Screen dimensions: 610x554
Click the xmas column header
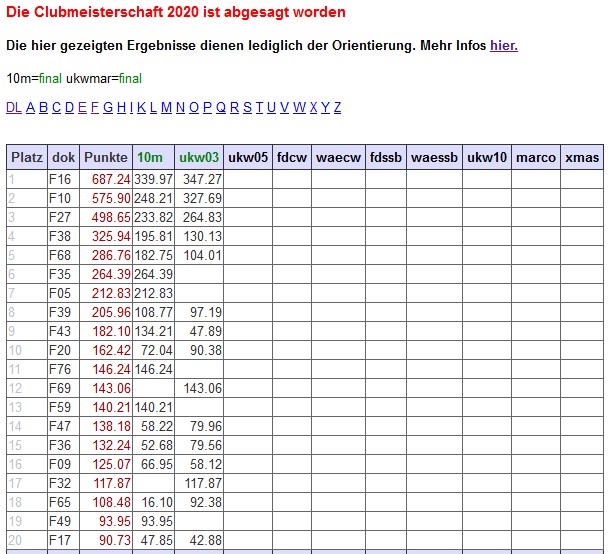(x=582, y=157)
